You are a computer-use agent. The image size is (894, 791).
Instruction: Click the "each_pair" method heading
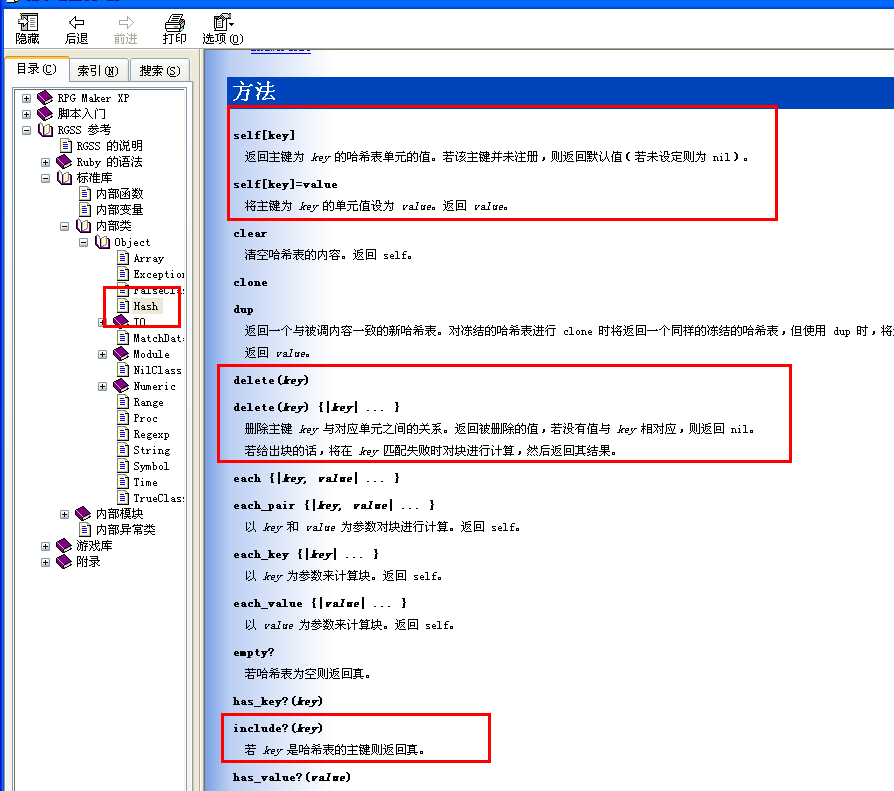[265, 505]
